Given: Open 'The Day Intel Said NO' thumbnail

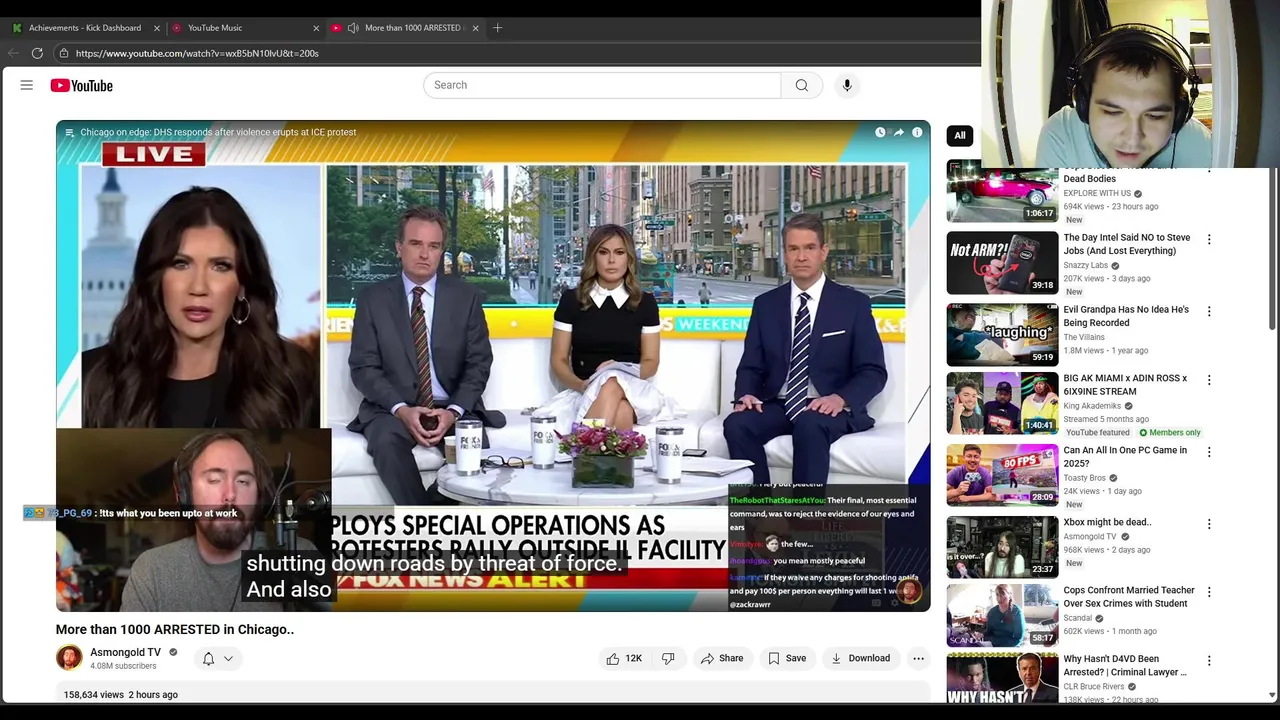Looking at the screenshot, I should coord(1002,263).
